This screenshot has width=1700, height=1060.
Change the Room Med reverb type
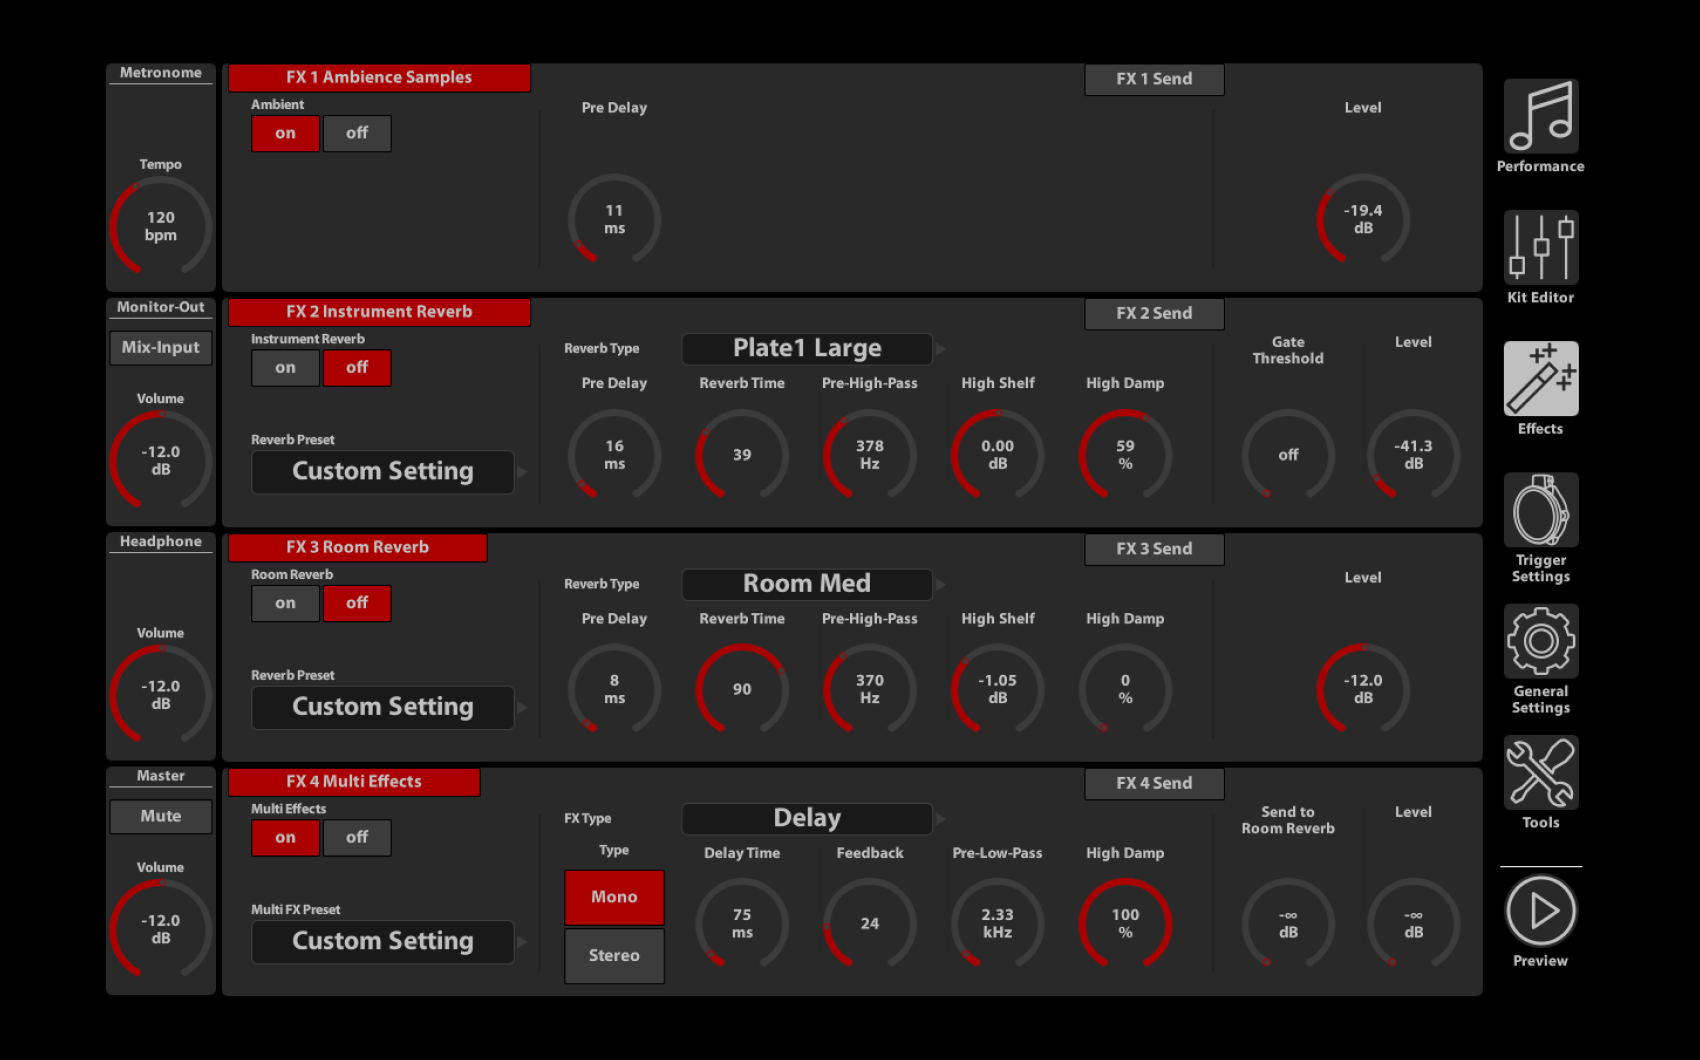(x=807, y=583)
